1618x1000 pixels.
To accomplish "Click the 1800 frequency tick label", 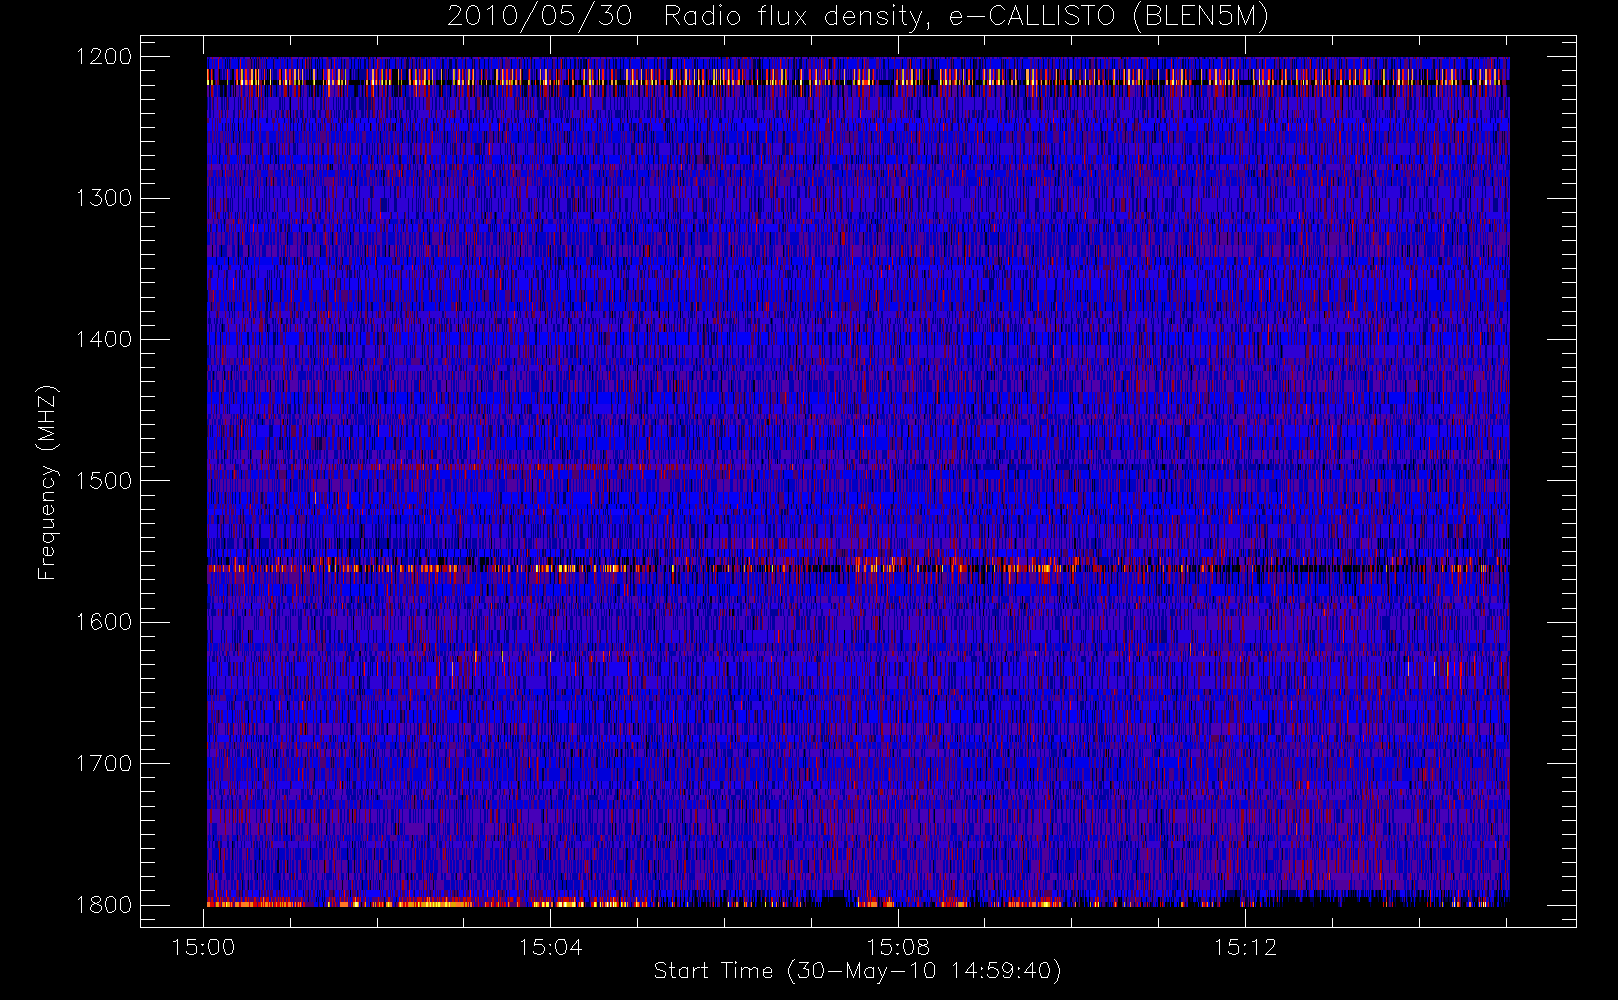I will pos(104,905).
